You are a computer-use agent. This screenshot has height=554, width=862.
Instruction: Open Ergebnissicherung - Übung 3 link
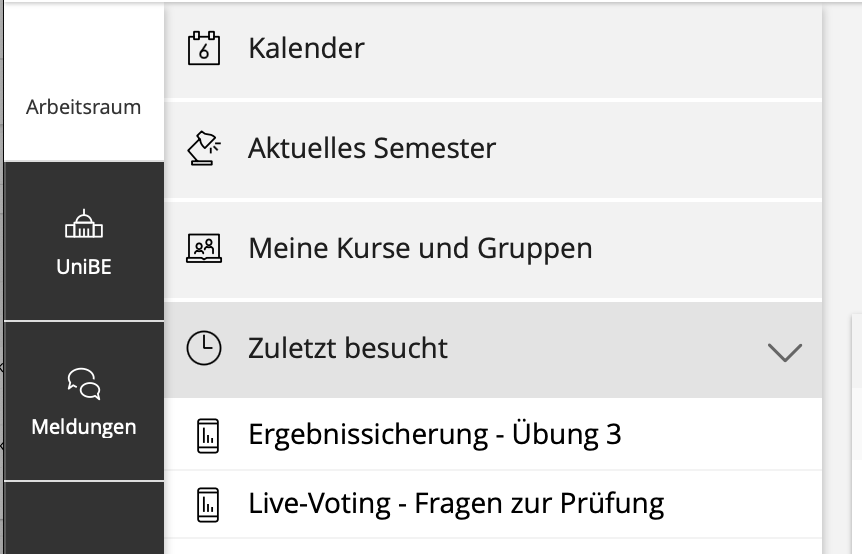[435, 435]
